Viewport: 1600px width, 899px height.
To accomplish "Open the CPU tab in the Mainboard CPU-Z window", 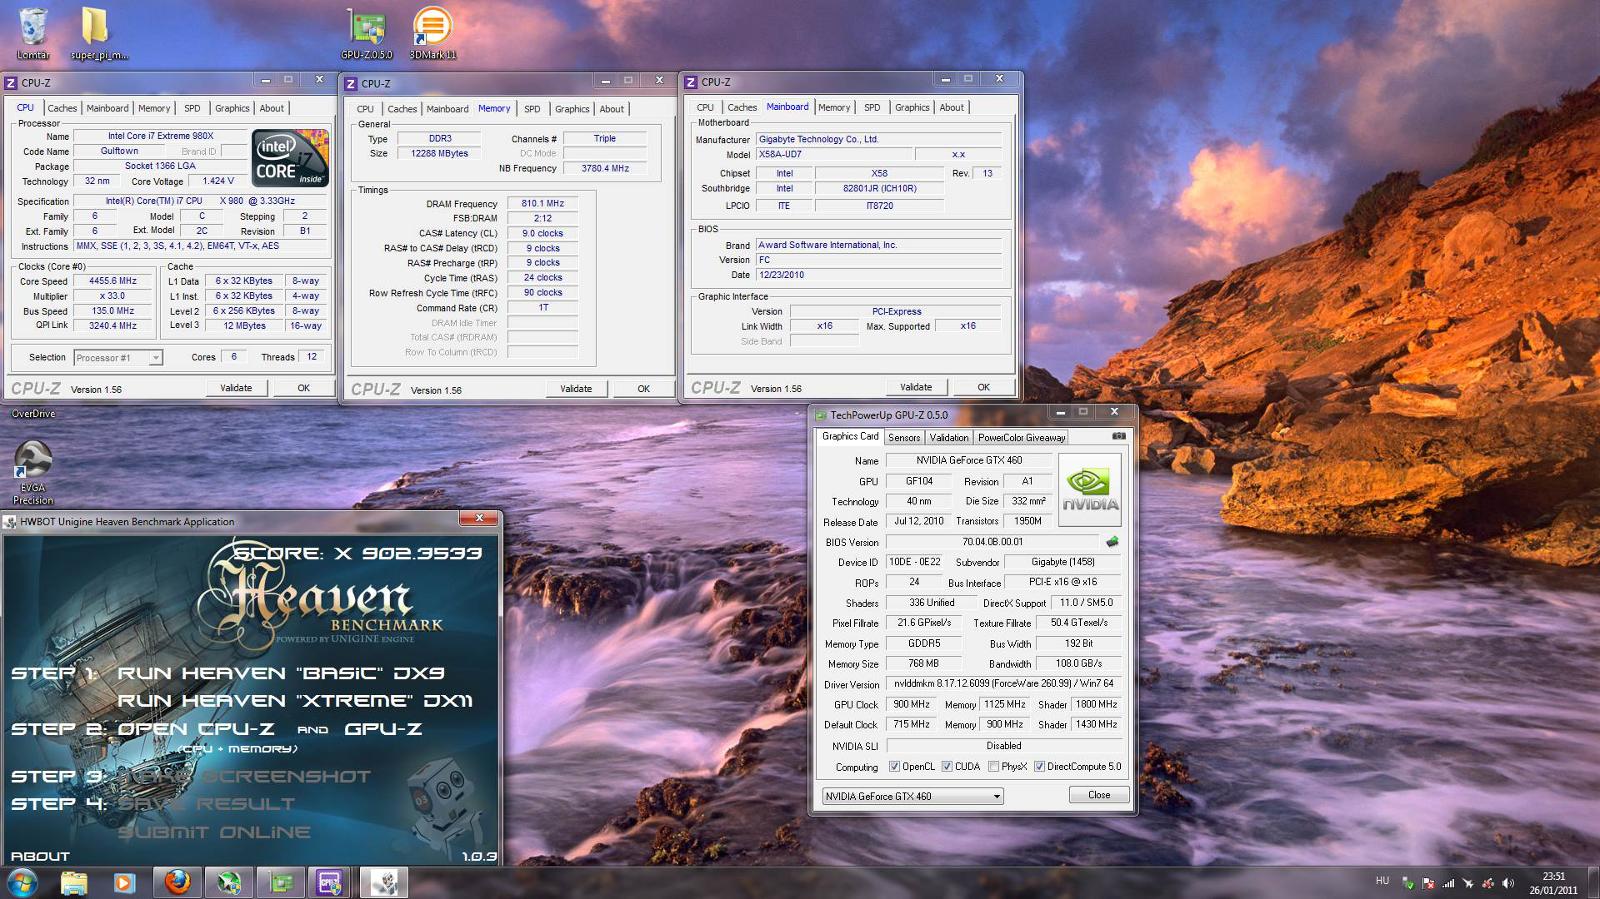I will pyautogui.click(x=705, y=107).
